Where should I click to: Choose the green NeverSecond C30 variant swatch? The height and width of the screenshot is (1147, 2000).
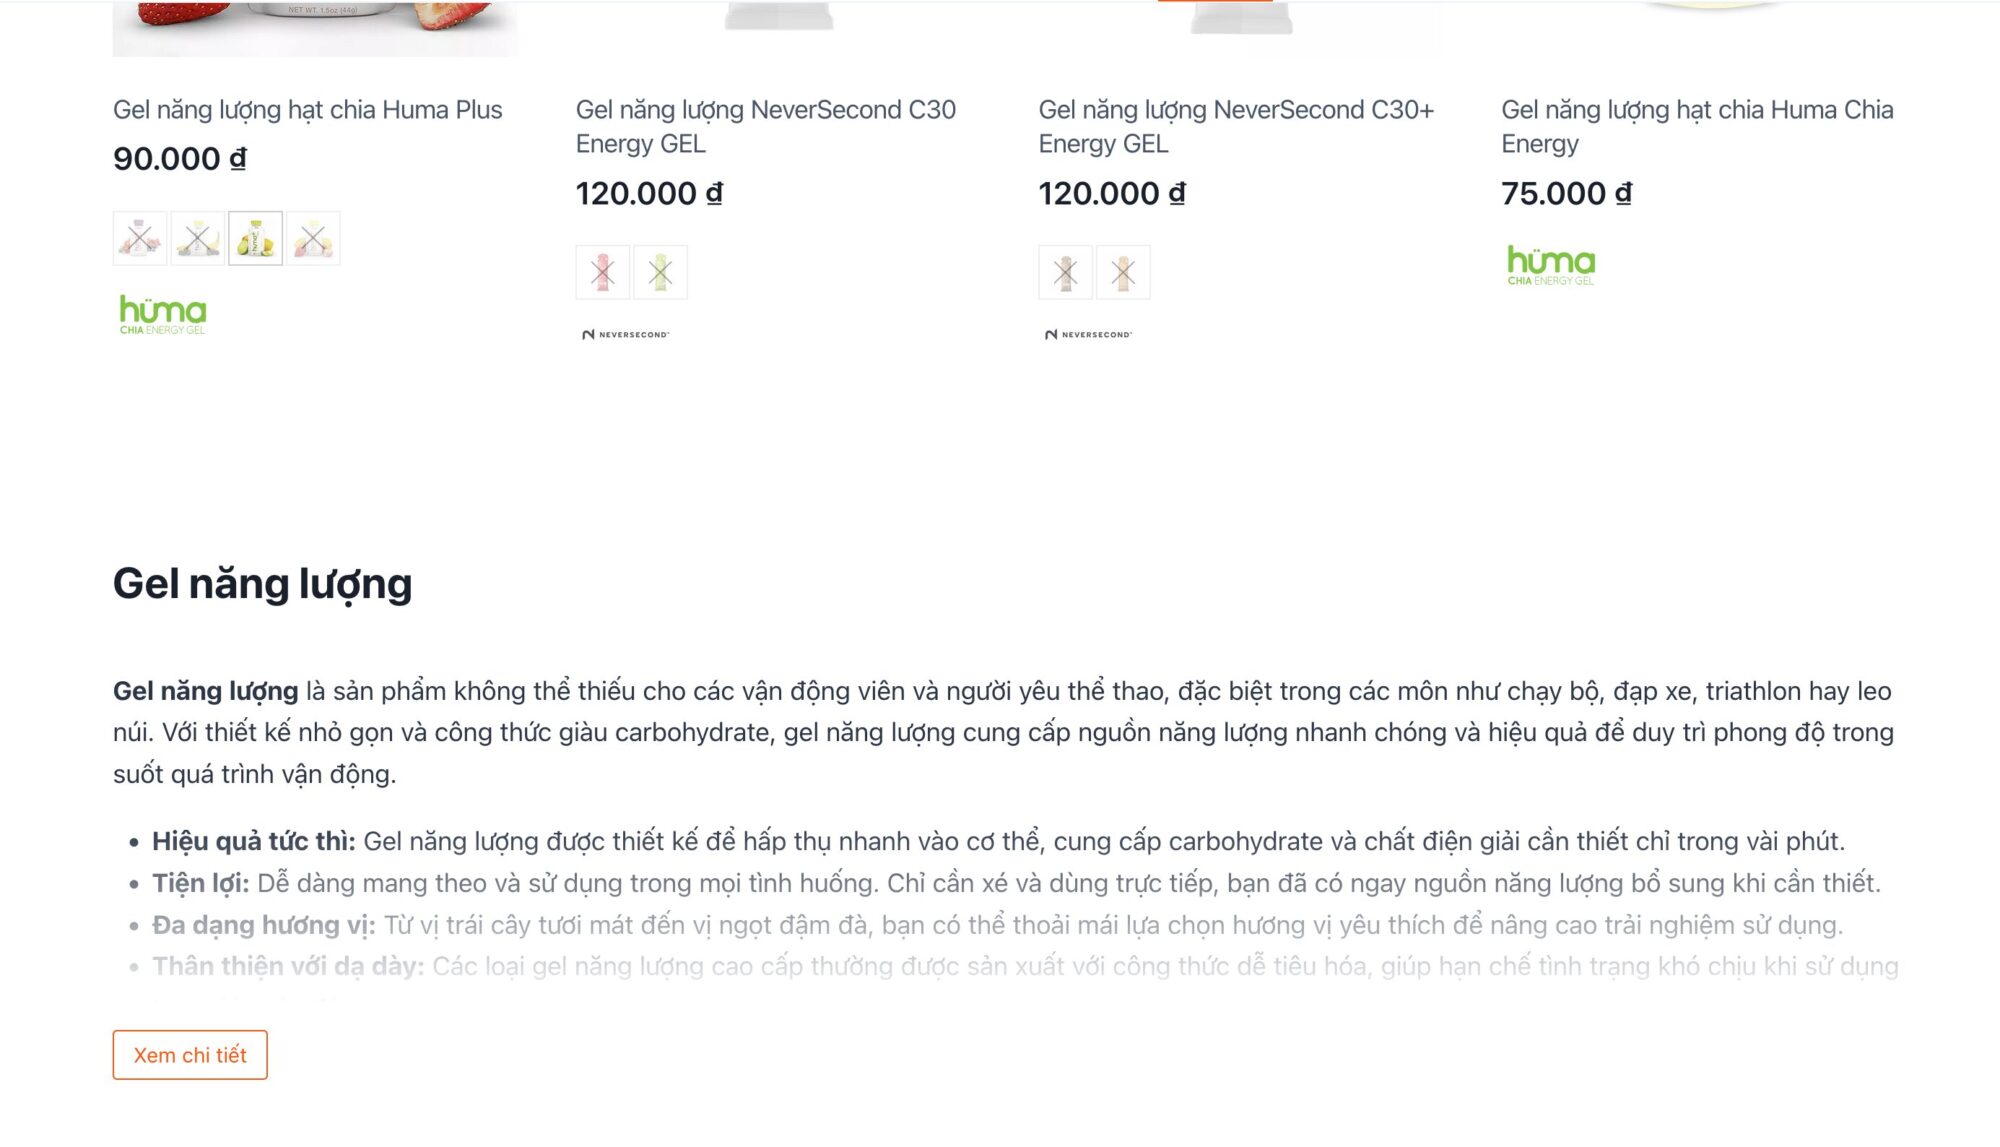tap(660, 272)
